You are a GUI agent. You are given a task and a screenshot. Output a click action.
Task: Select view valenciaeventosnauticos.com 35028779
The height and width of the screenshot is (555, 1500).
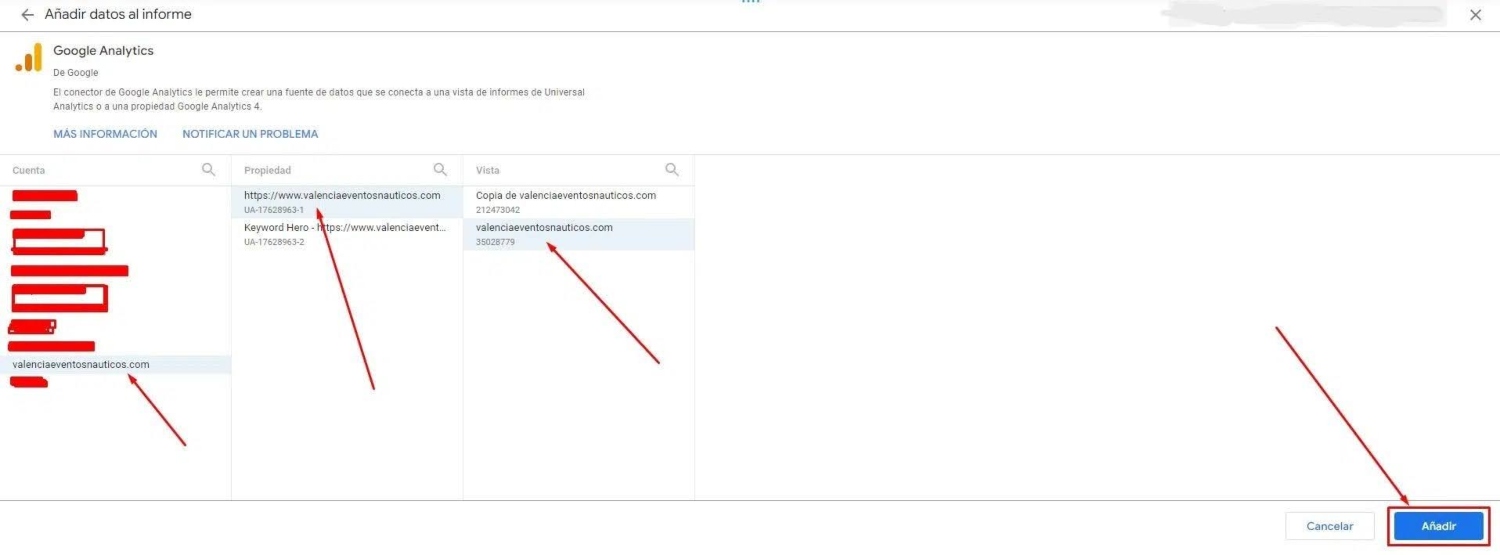click(579, 234)
